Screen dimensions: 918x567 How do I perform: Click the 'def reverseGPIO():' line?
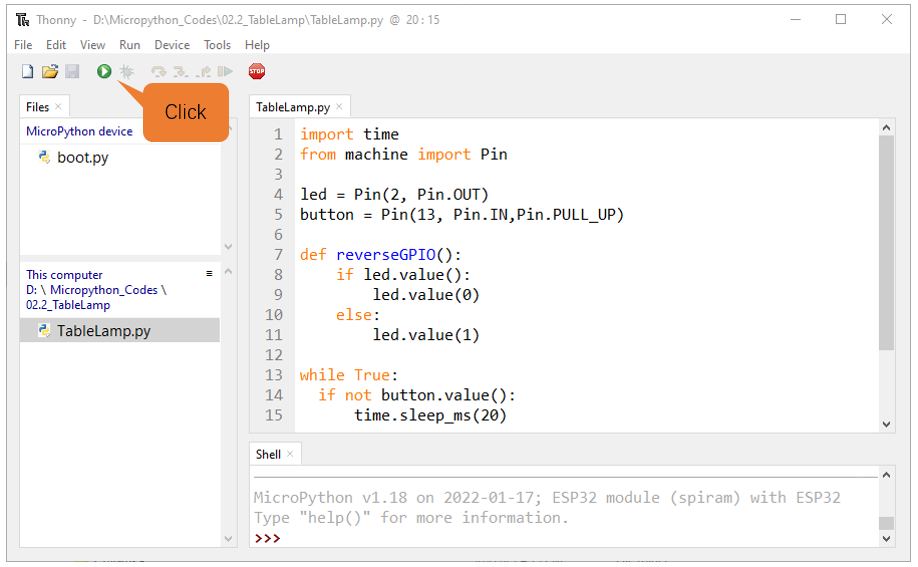coord(381,255)
